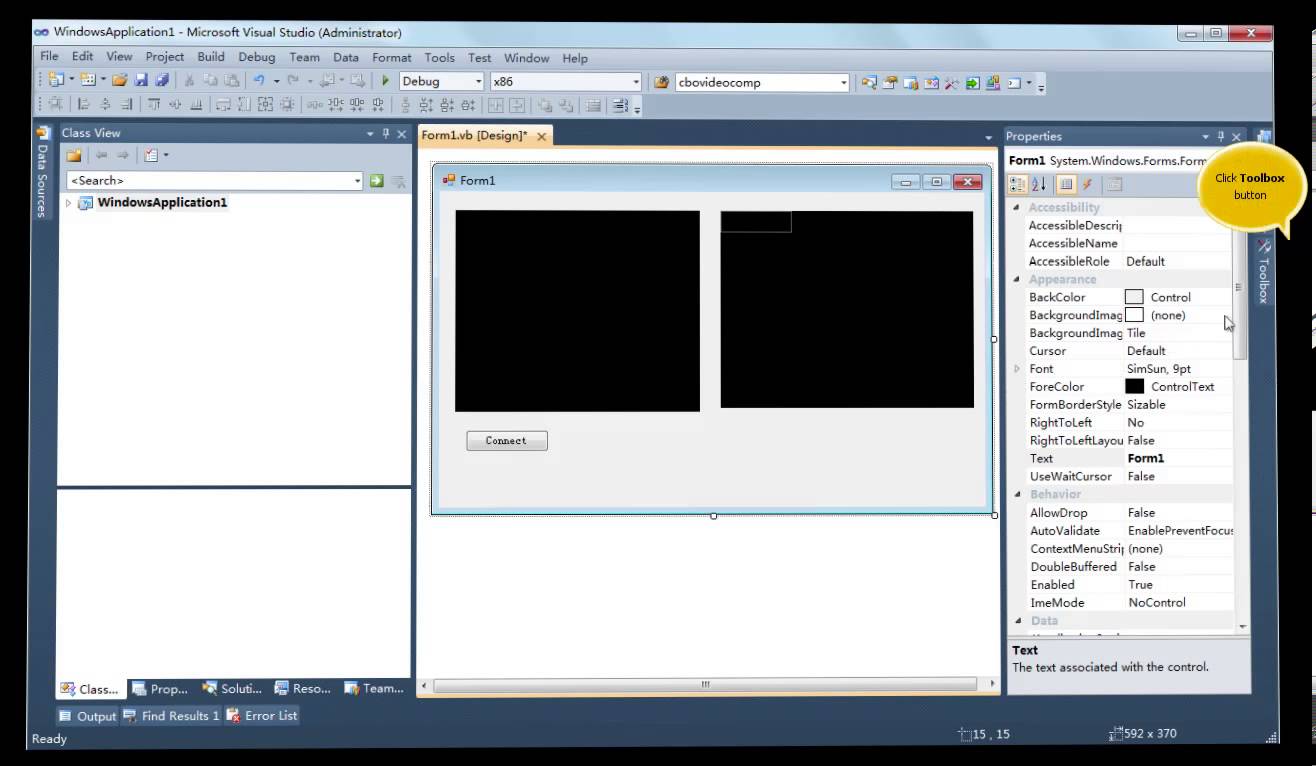Click the Align Tops layout icon
Image resolution: width=1316 pixels, height=766 pixels.
(x=154, y=104)
